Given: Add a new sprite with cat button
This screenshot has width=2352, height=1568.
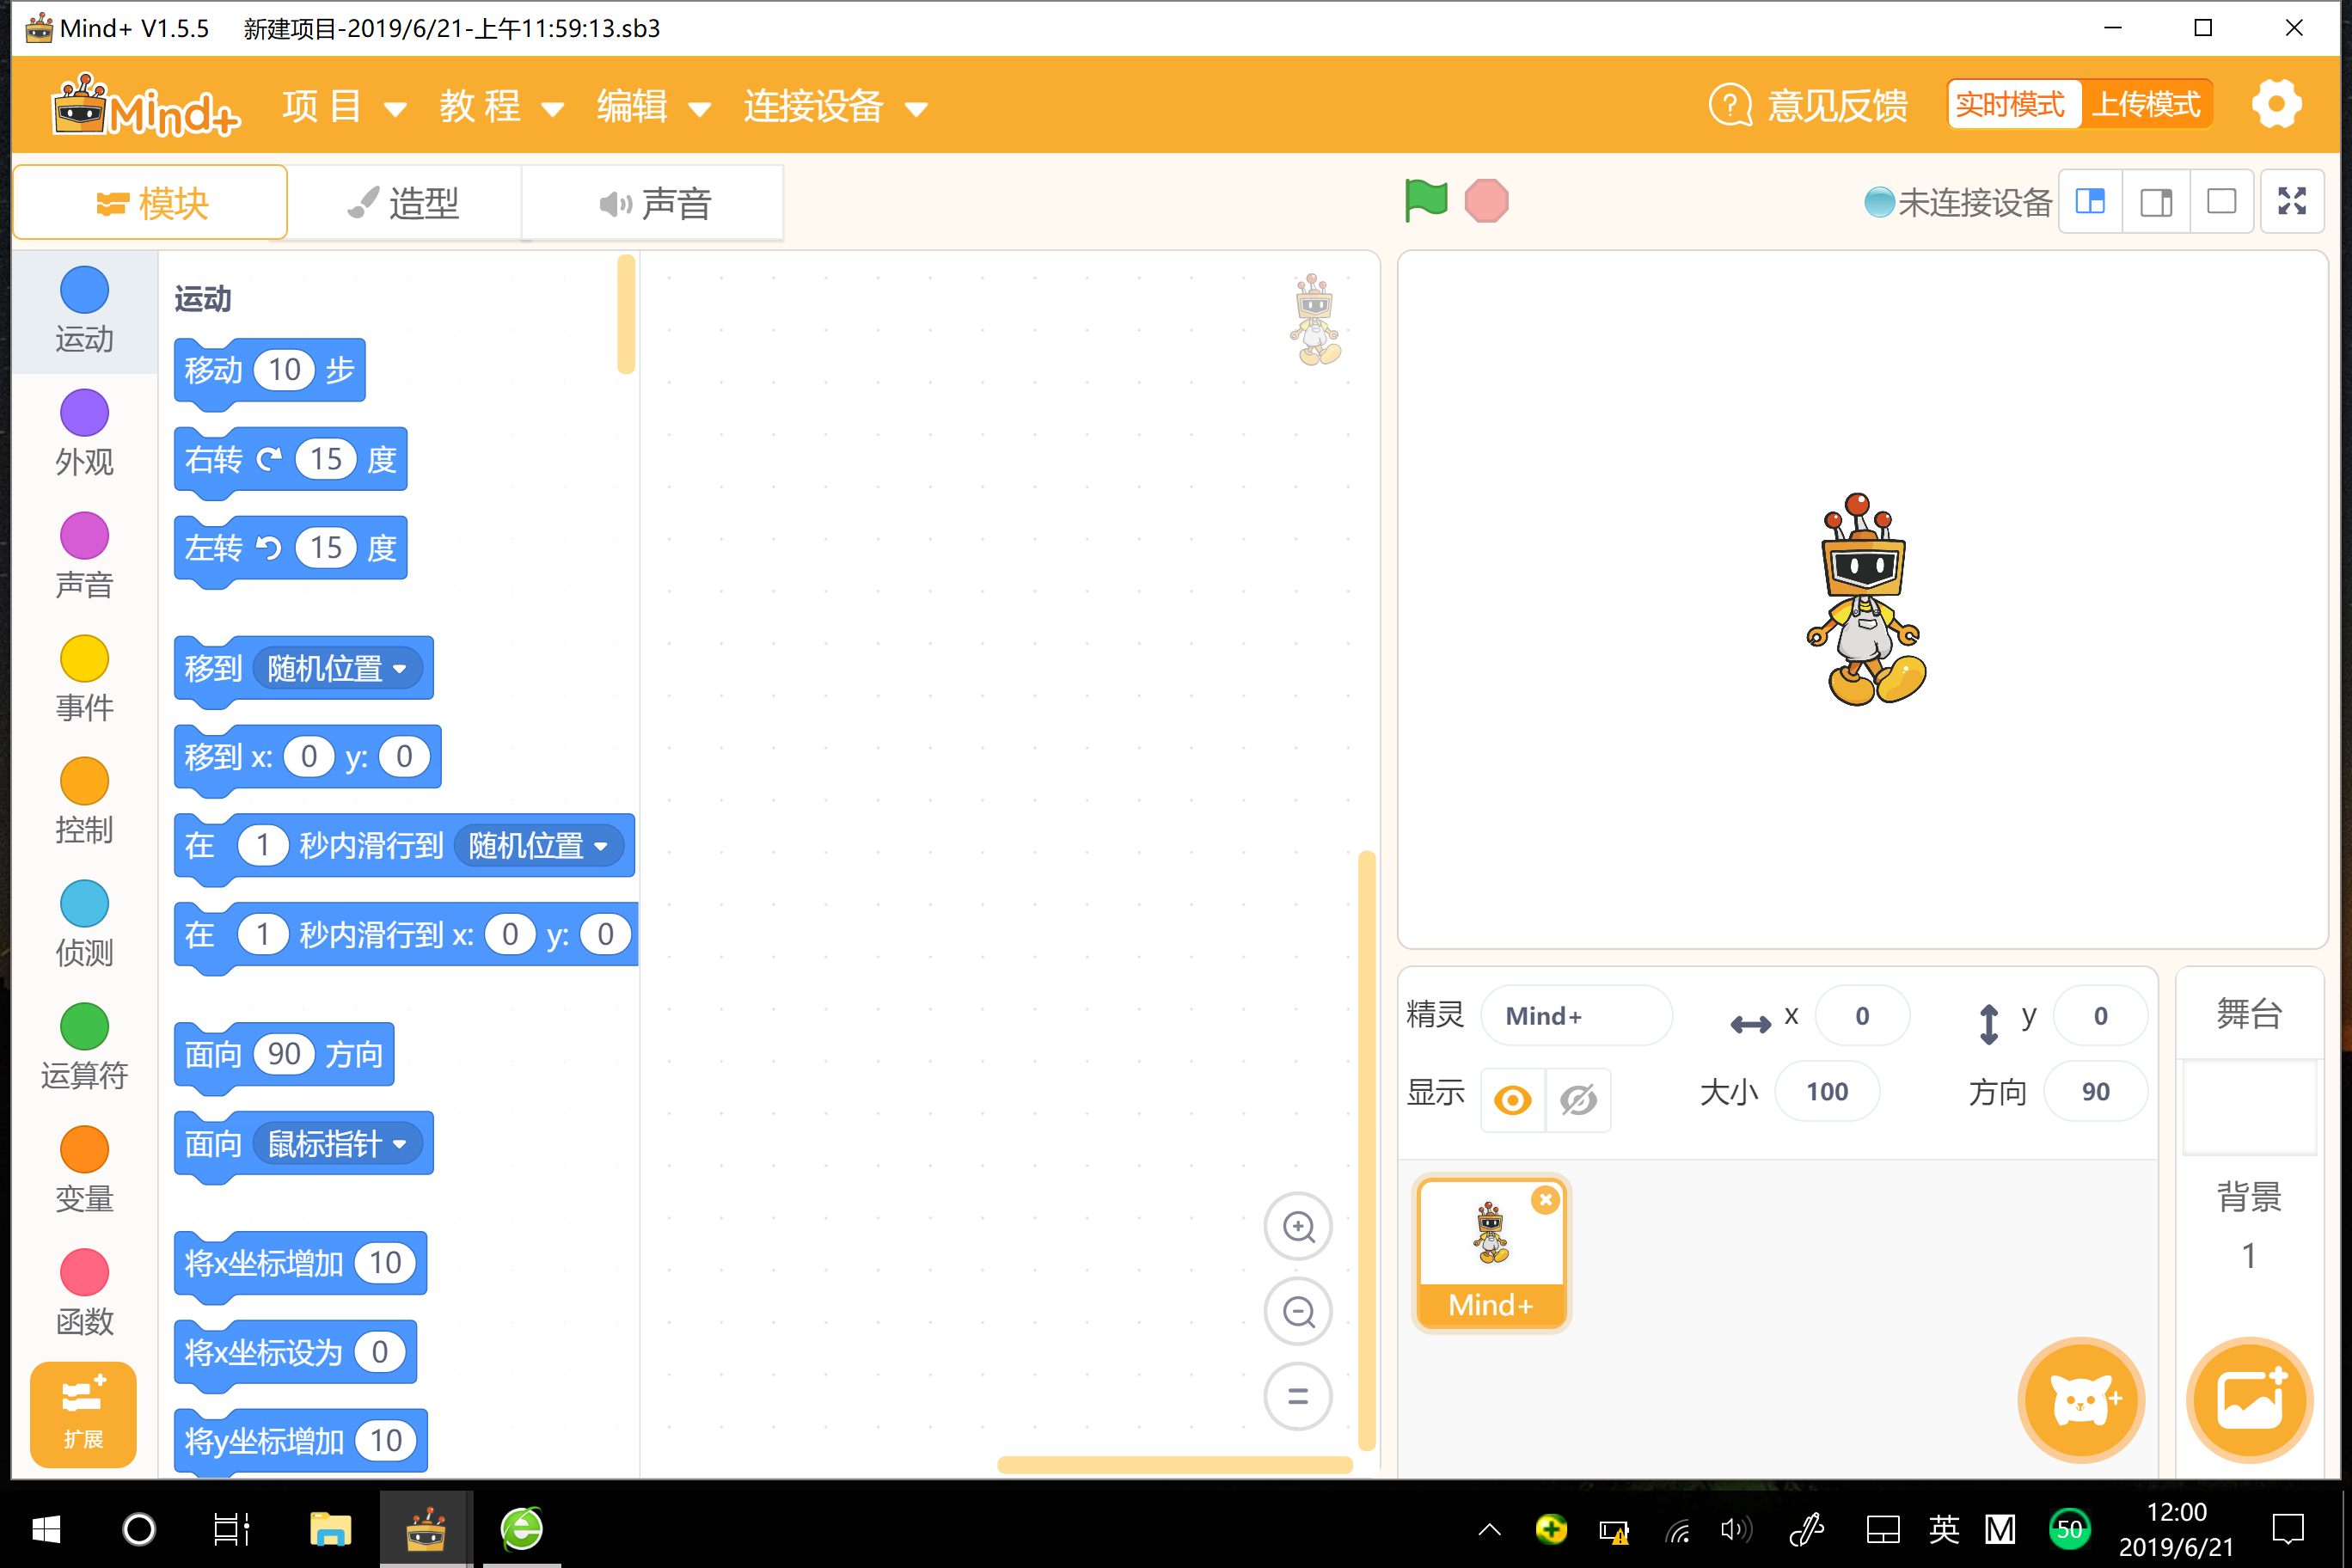Looking at the screenshot, I should (x=2081, y=1399).
